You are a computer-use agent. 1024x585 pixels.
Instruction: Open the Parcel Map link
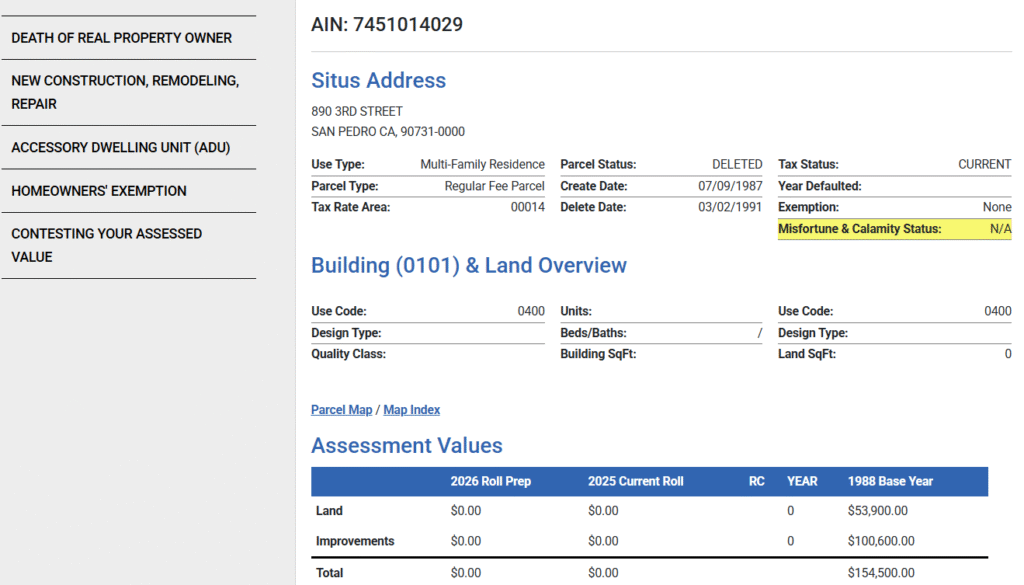(342, 409)
